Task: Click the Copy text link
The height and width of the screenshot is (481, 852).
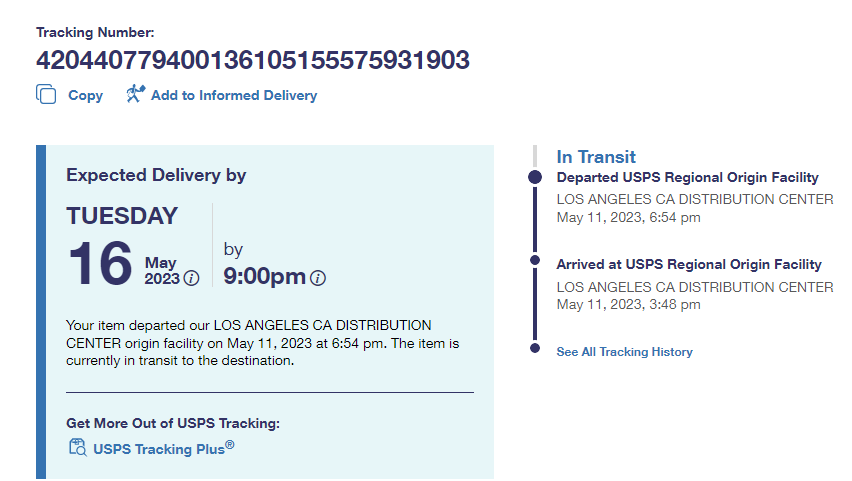Action: [x=85, y=96]
